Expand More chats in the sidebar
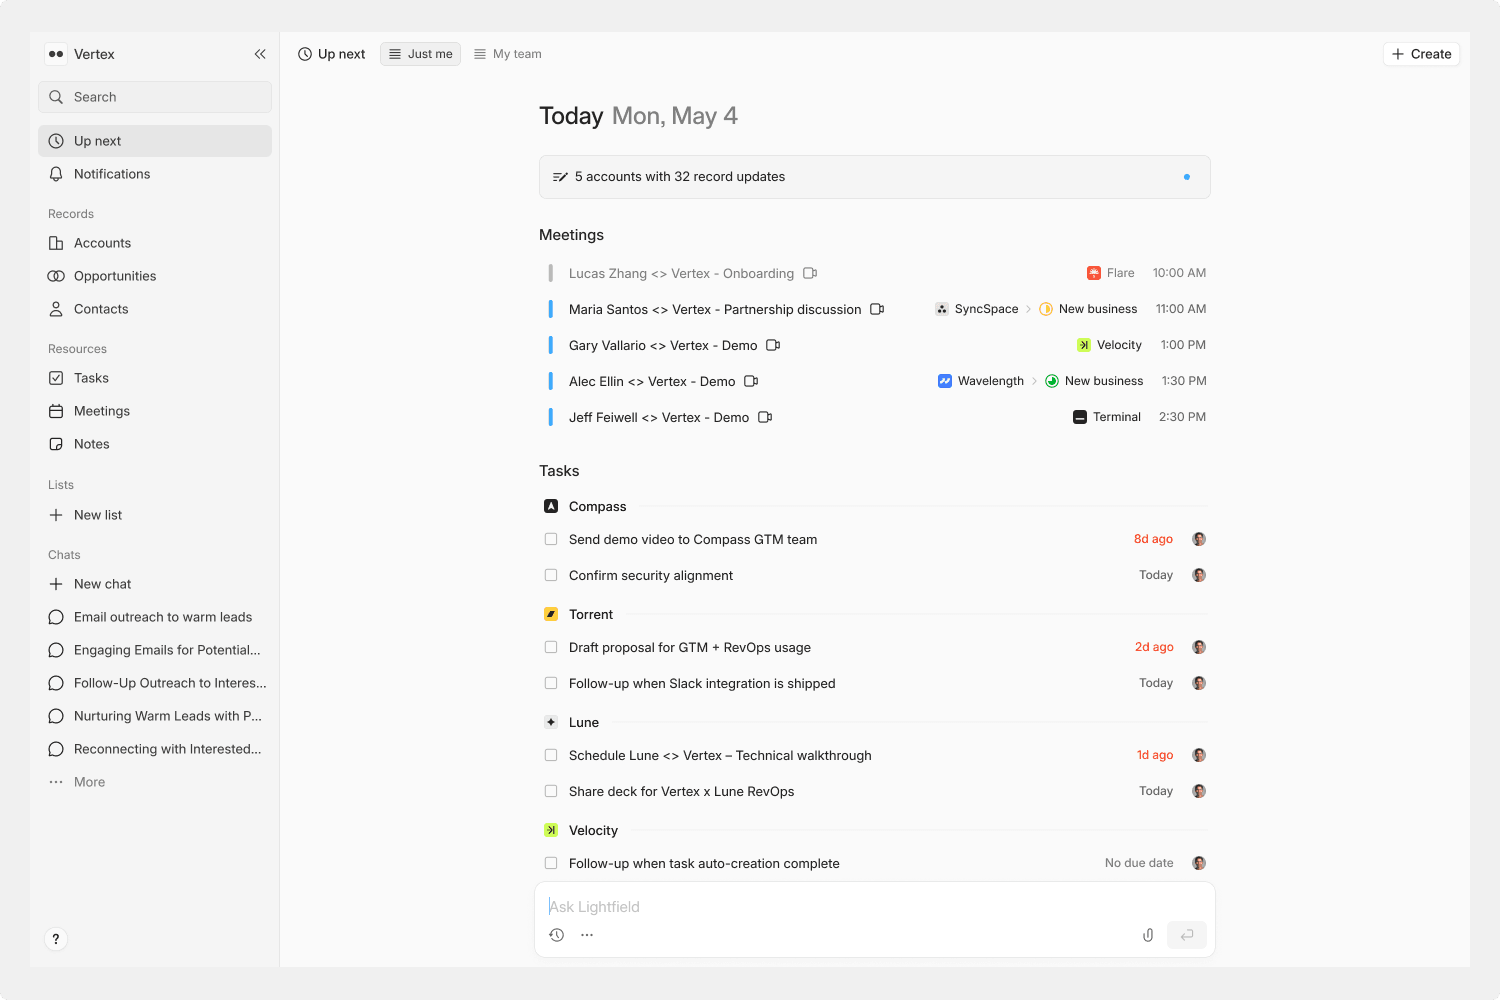 pos(89,782)
